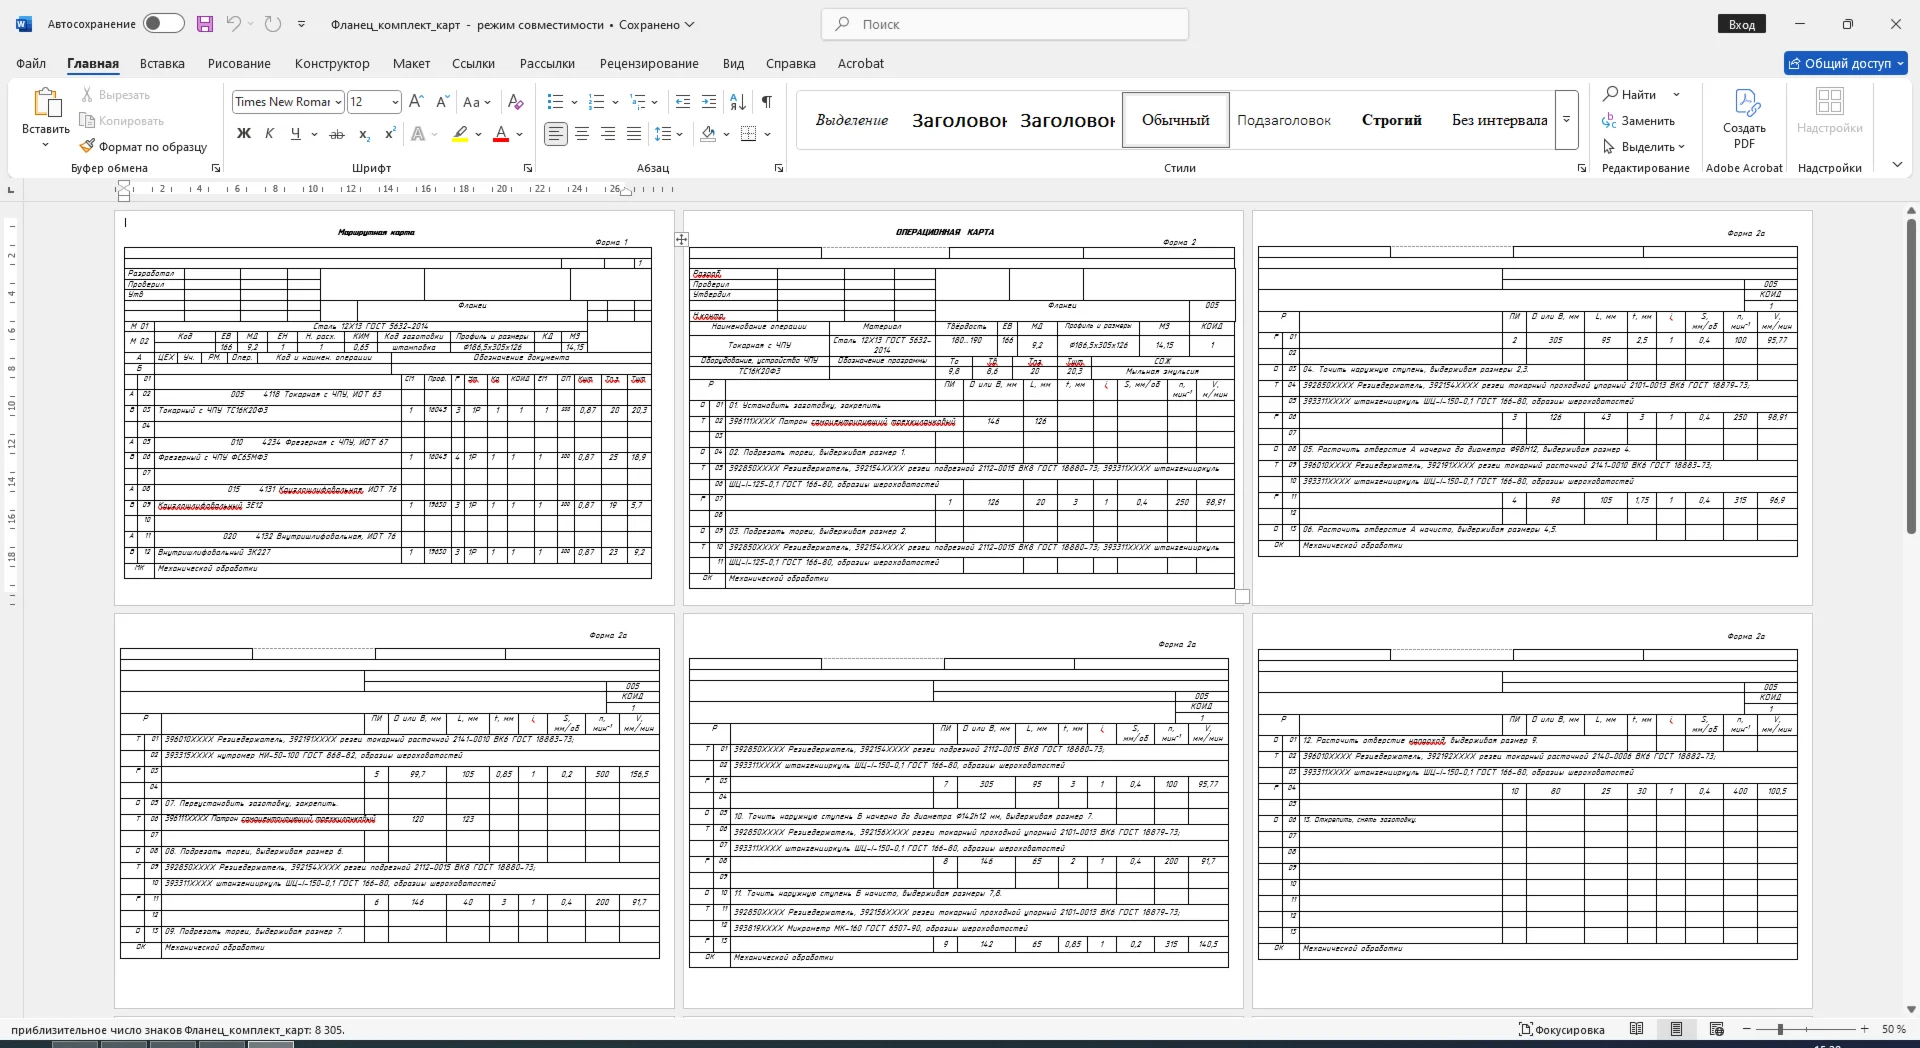Switch to Макет tab

tap(411, 63)
